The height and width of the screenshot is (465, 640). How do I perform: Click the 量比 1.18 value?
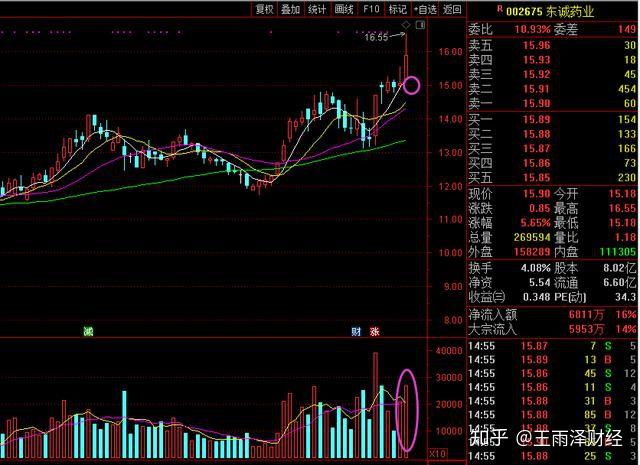coord(625,238)
